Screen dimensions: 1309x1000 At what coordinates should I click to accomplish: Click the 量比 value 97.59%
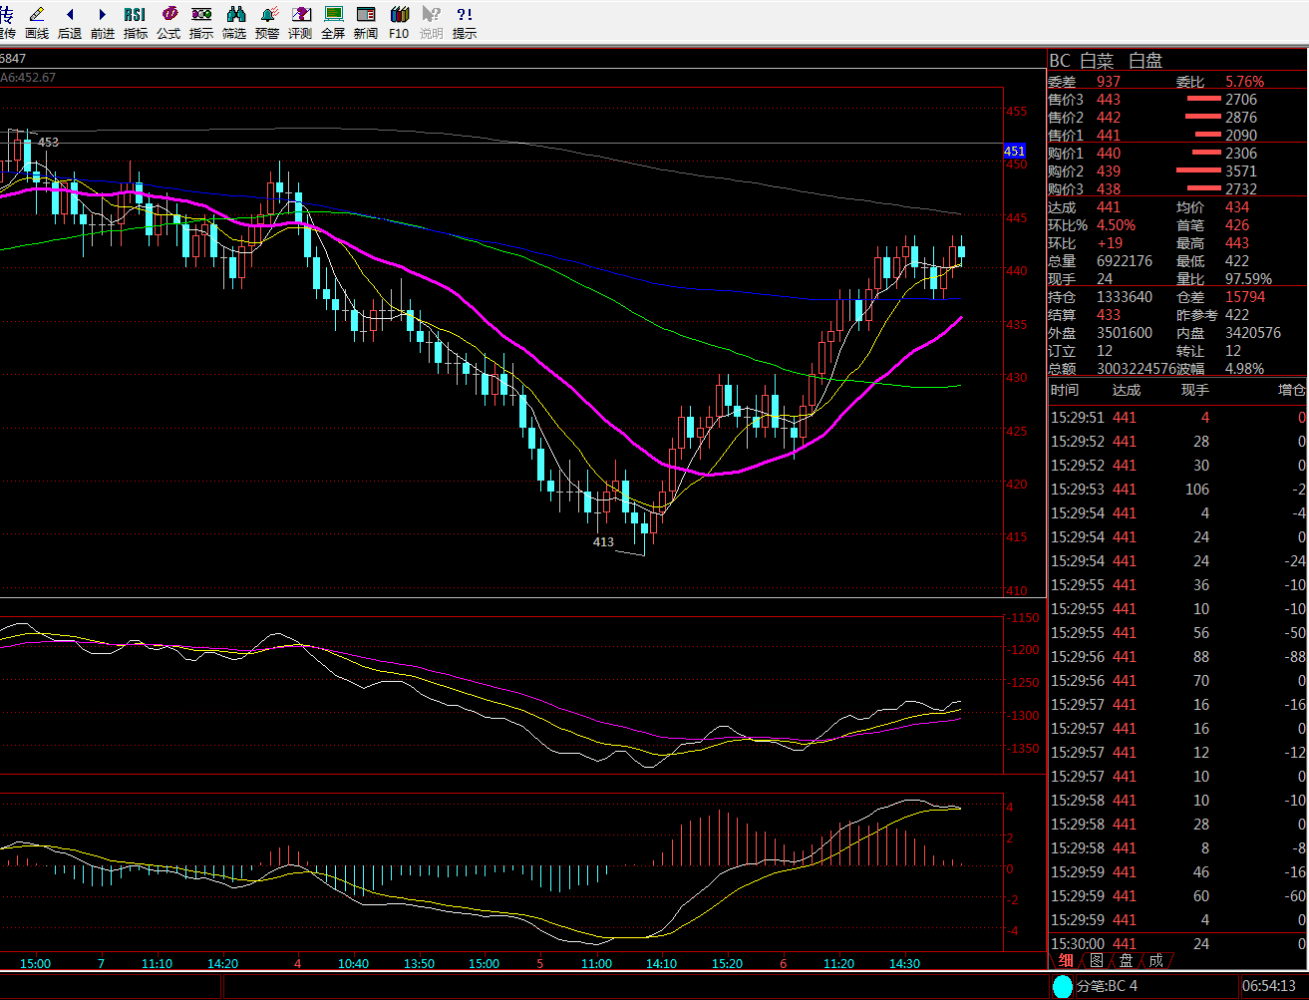[1249, 279]
